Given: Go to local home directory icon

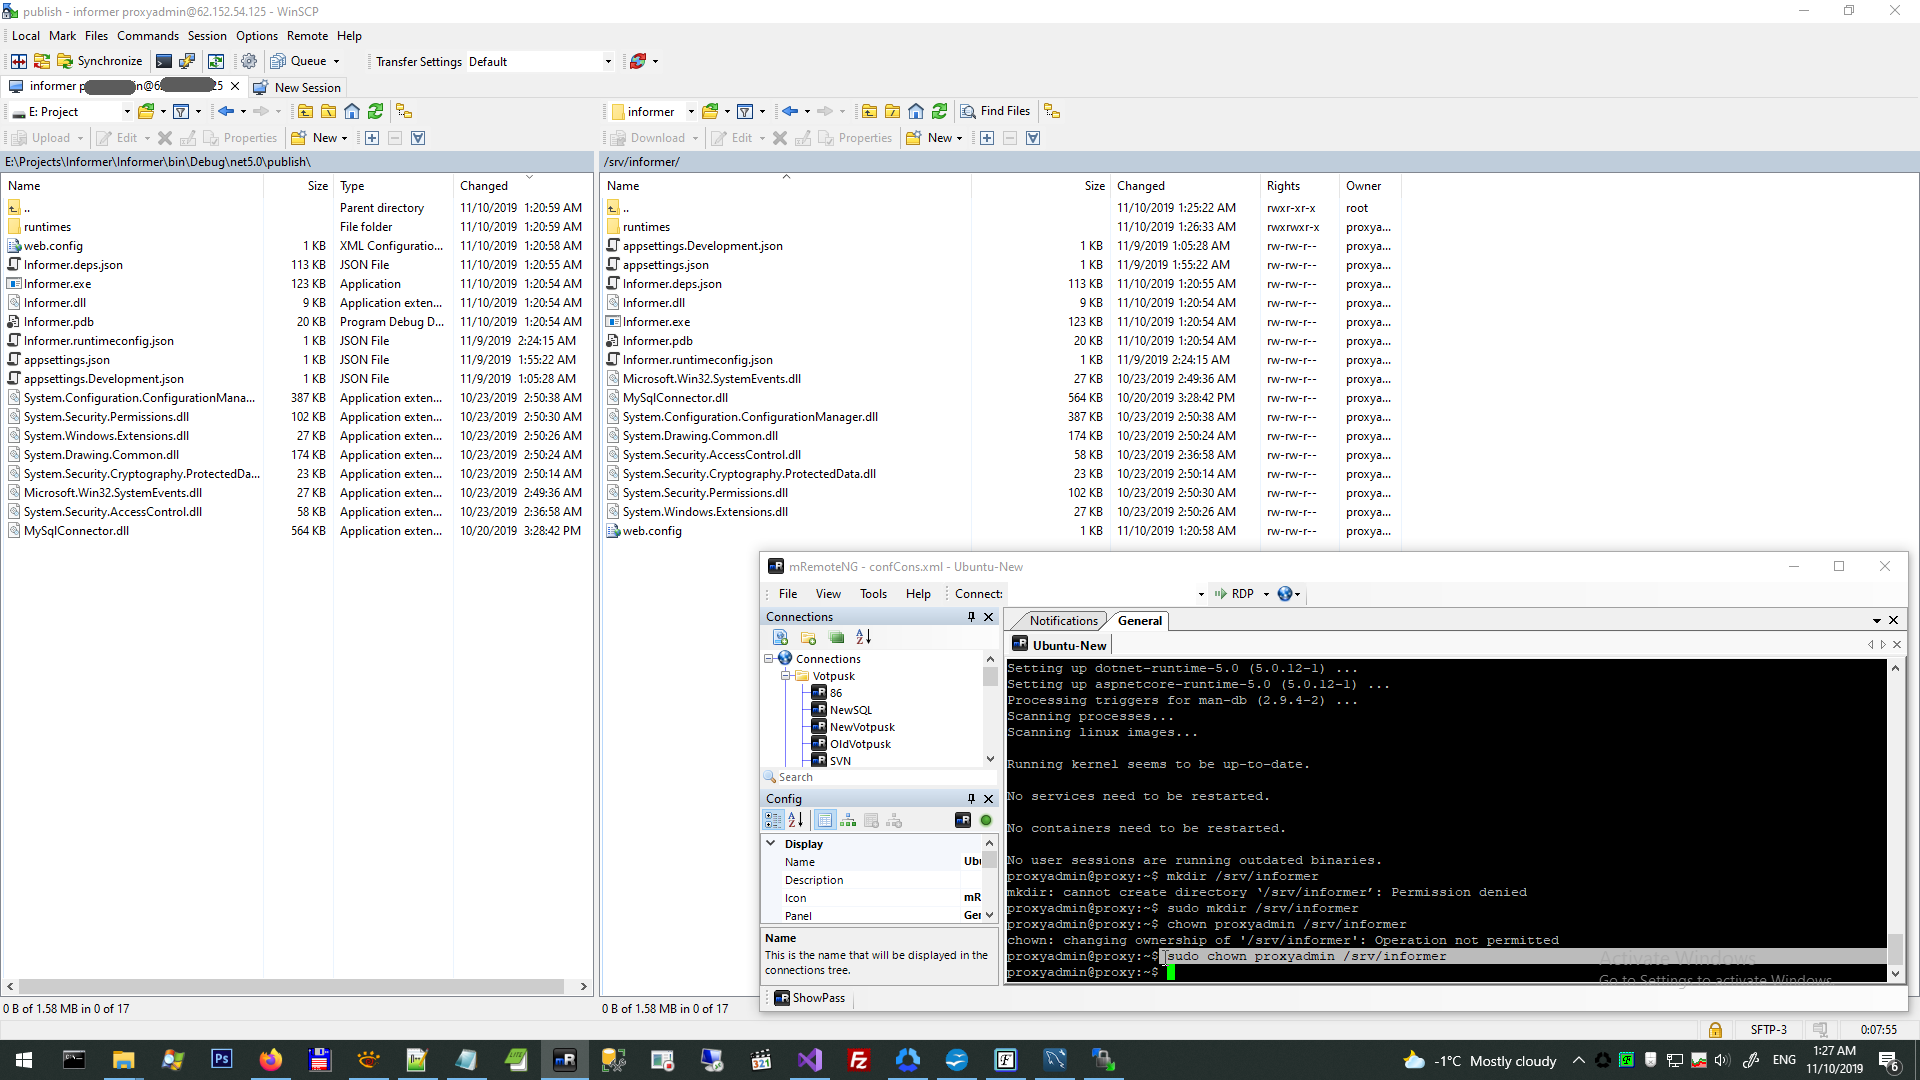Looking at the screenshot, I should point(352,111).
